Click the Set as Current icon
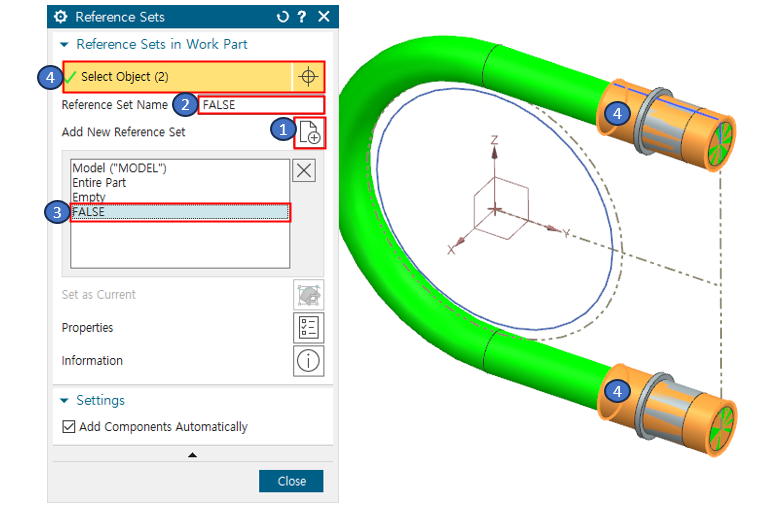Screen dimensions: 772x510 308,295
